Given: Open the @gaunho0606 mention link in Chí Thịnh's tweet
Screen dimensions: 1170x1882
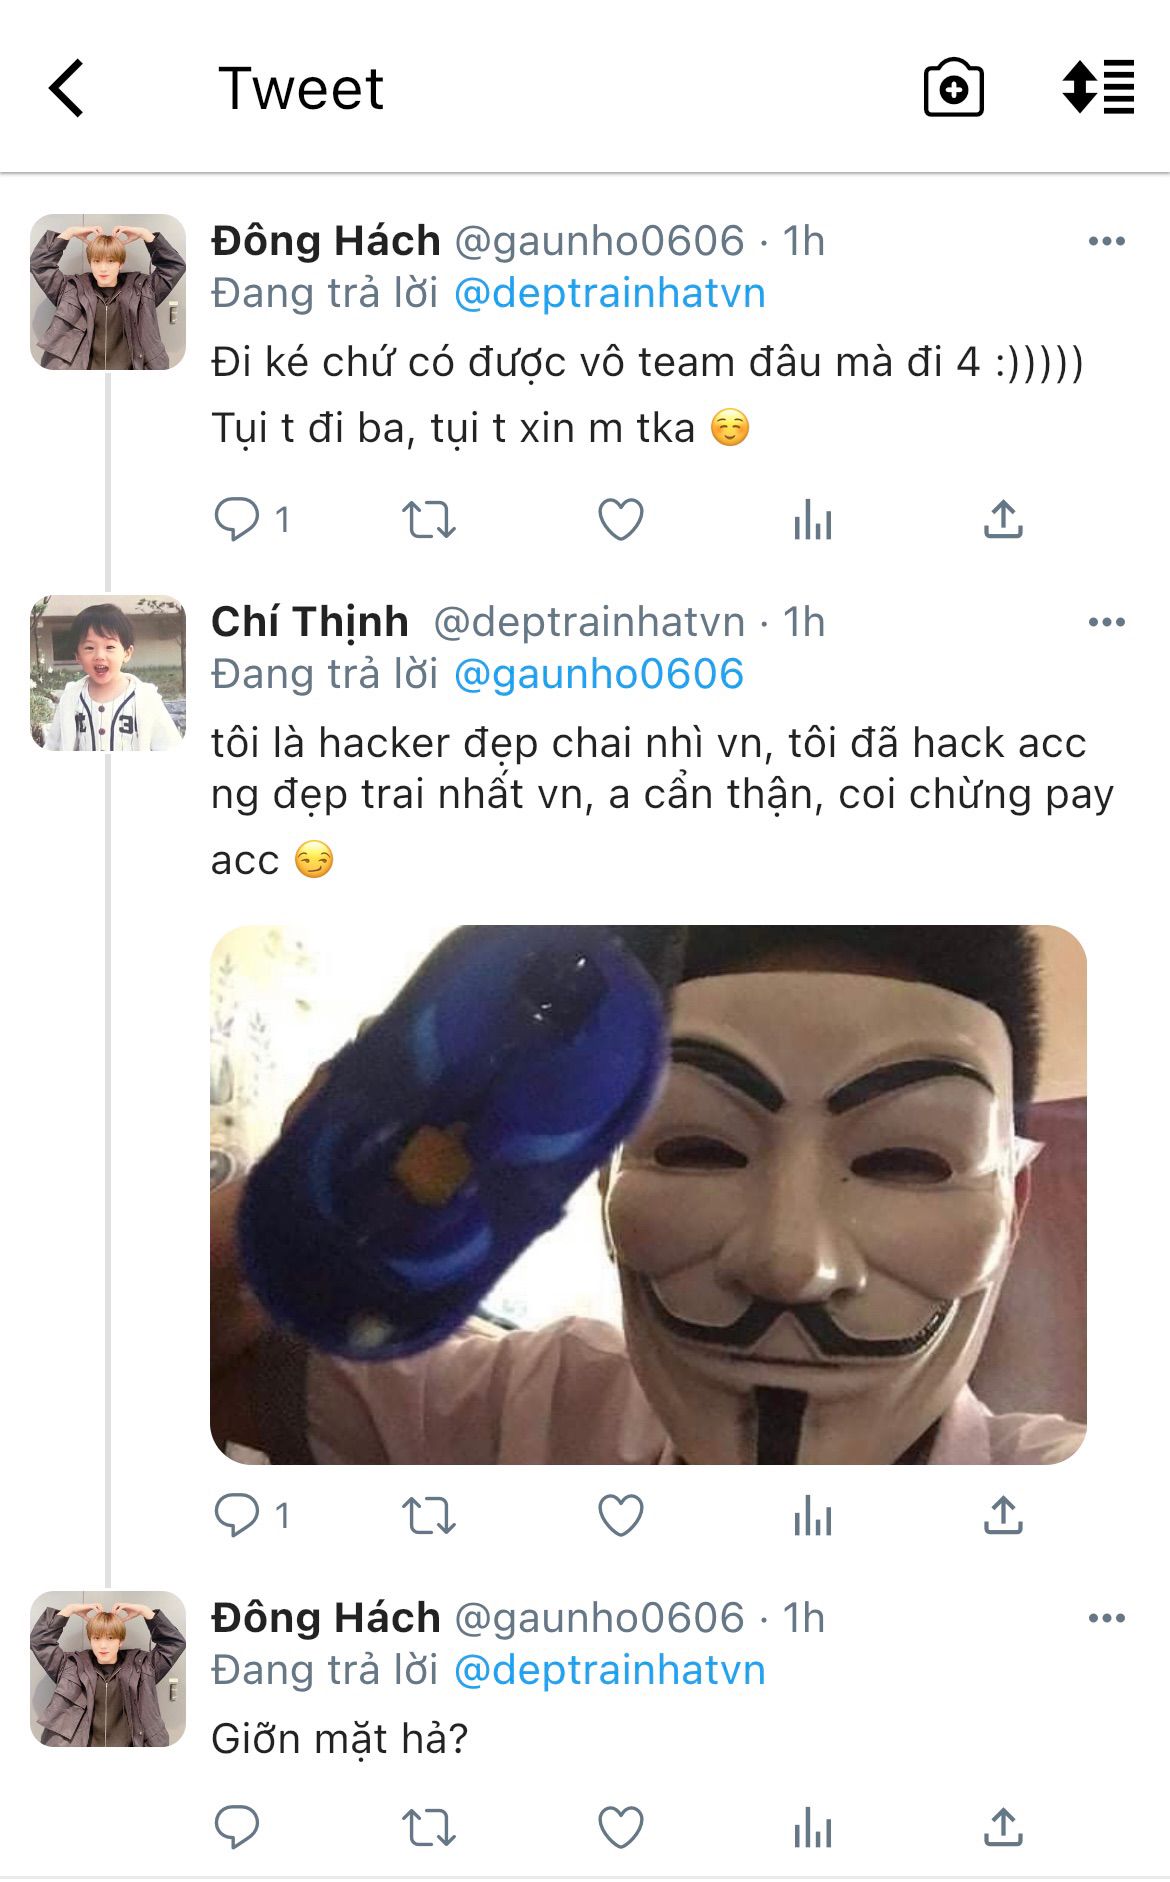Looking at the screenshot, I should click(x=599, y=674).
